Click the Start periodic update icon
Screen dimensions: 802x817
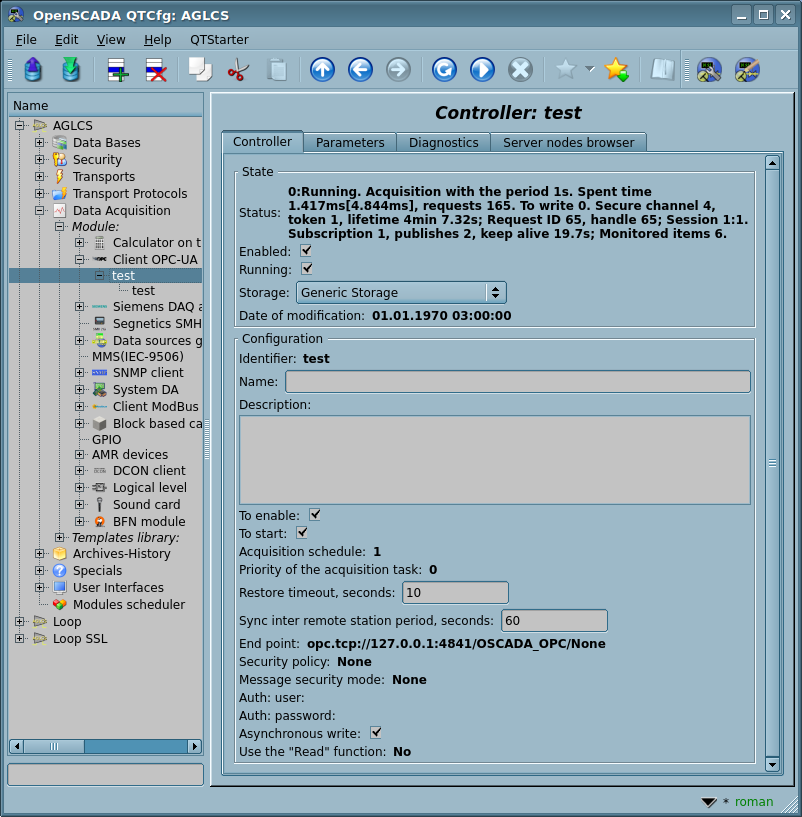pos(482,70)
